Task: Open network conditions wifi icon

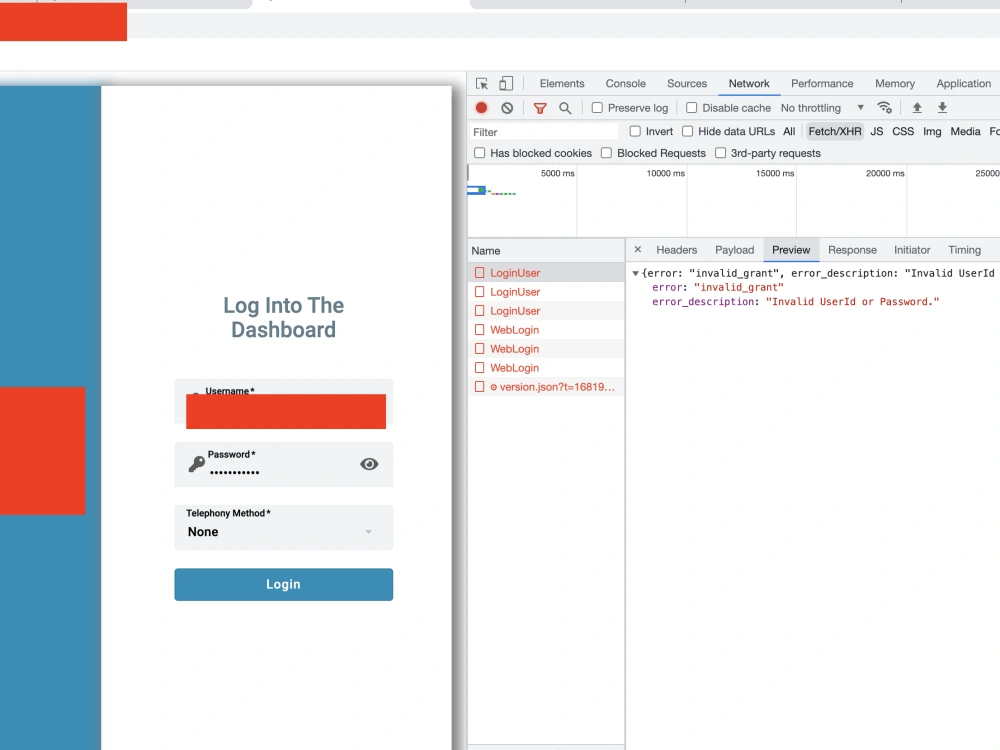Action: click(885, 108)
